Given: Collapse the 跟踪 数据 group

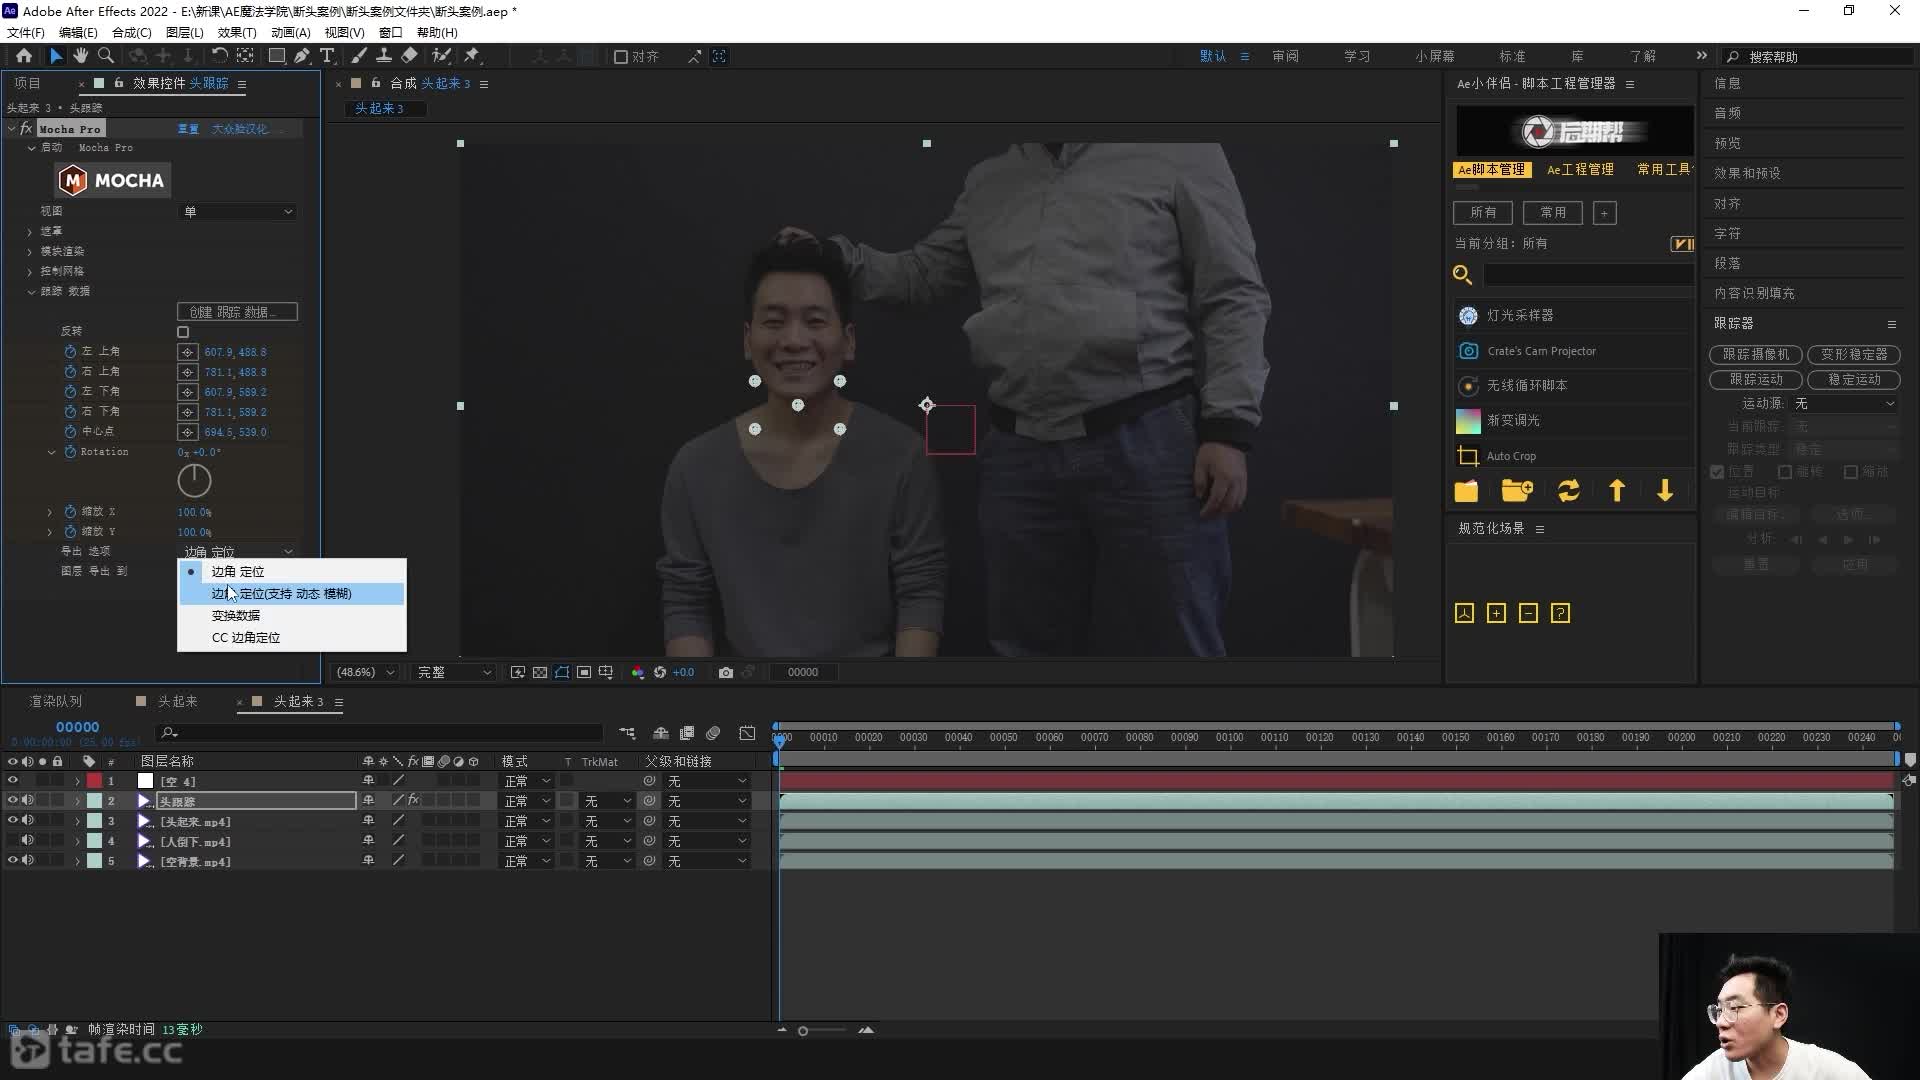Looking at the screenshot, I should click(x=31, y=292).
